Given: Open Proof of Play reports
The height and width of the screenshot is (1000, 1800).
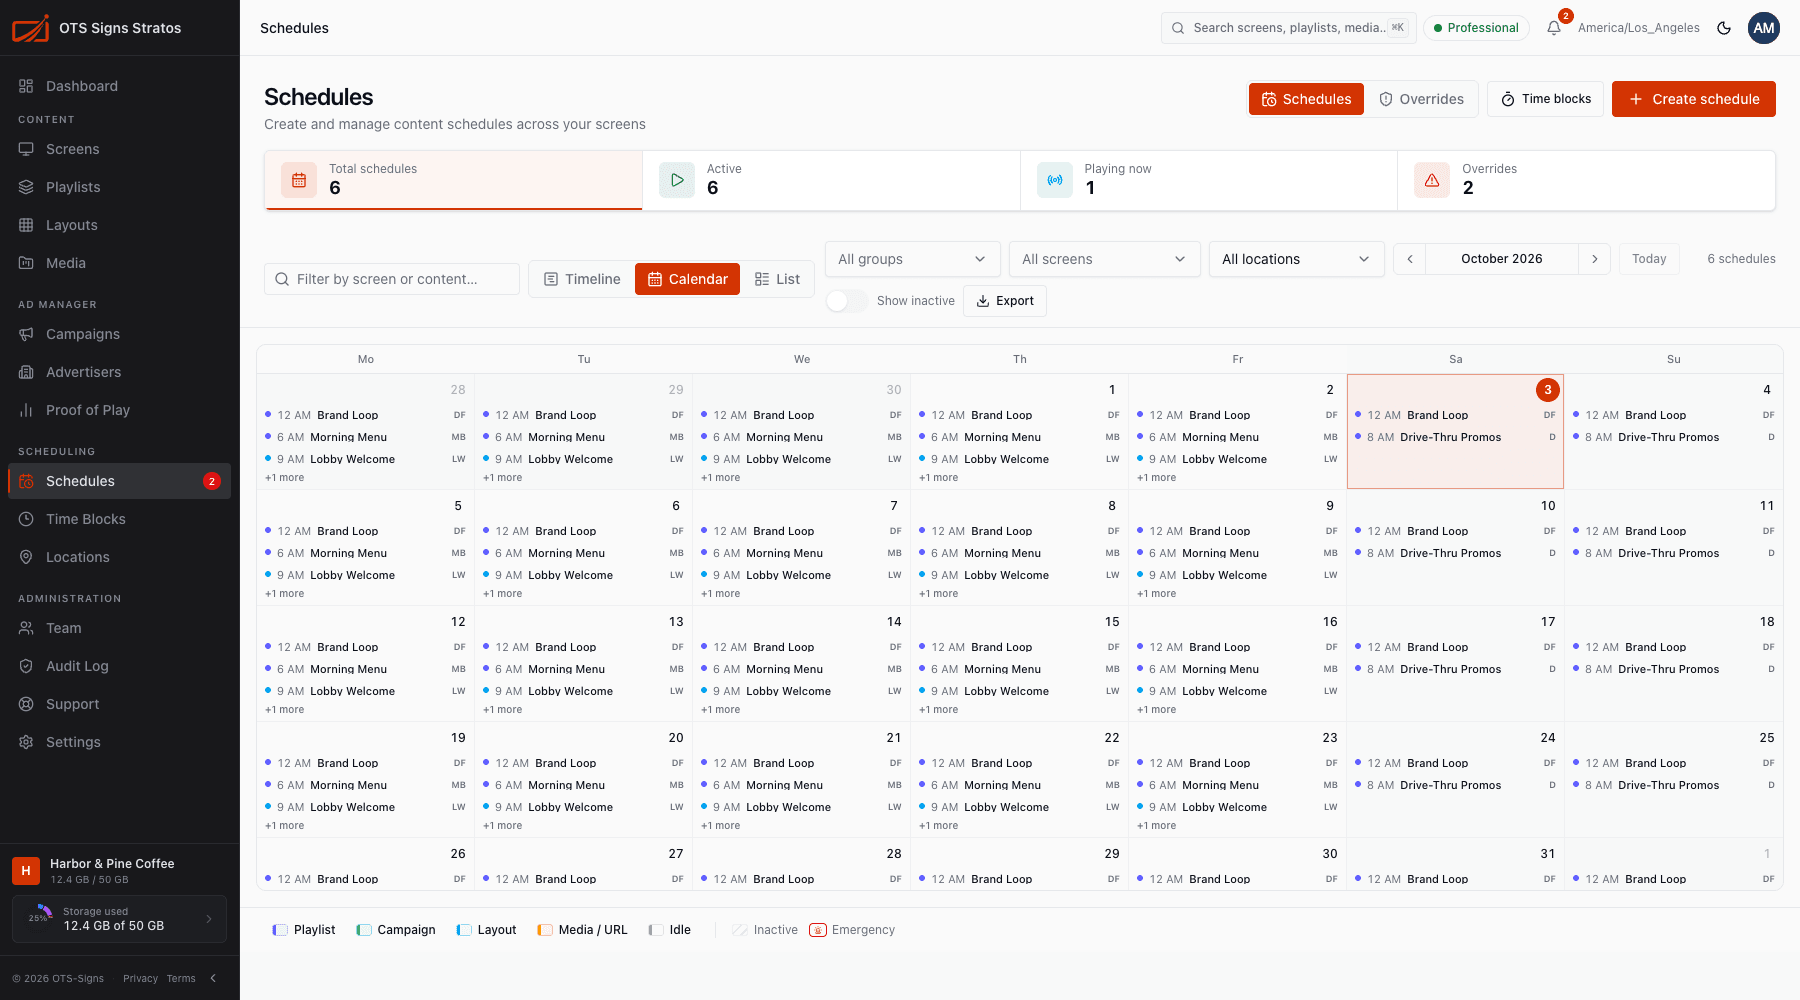Looking at the screenshot, I should pos(120,410).
